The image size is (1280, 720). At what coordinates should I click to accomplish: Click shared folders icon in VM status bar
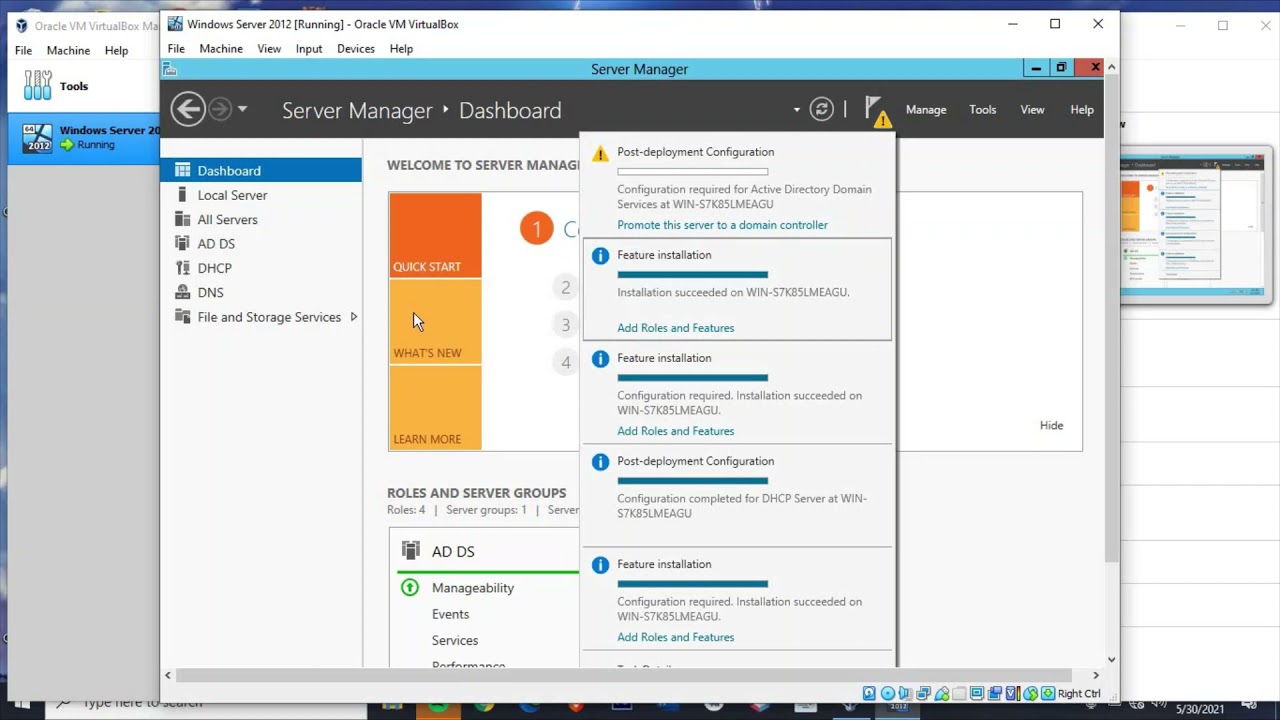click(x=960, y=694)
